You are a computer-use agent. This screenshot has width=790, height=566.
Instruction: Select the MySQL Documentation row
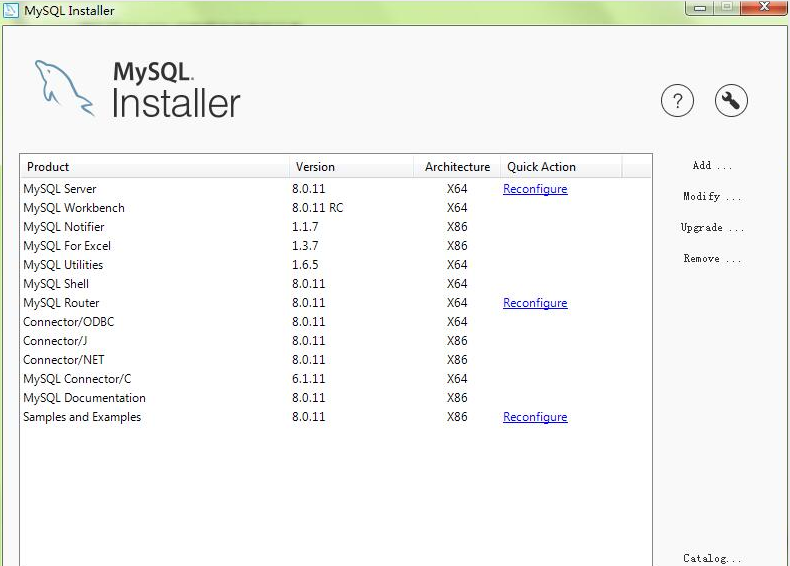pos(336,398)
